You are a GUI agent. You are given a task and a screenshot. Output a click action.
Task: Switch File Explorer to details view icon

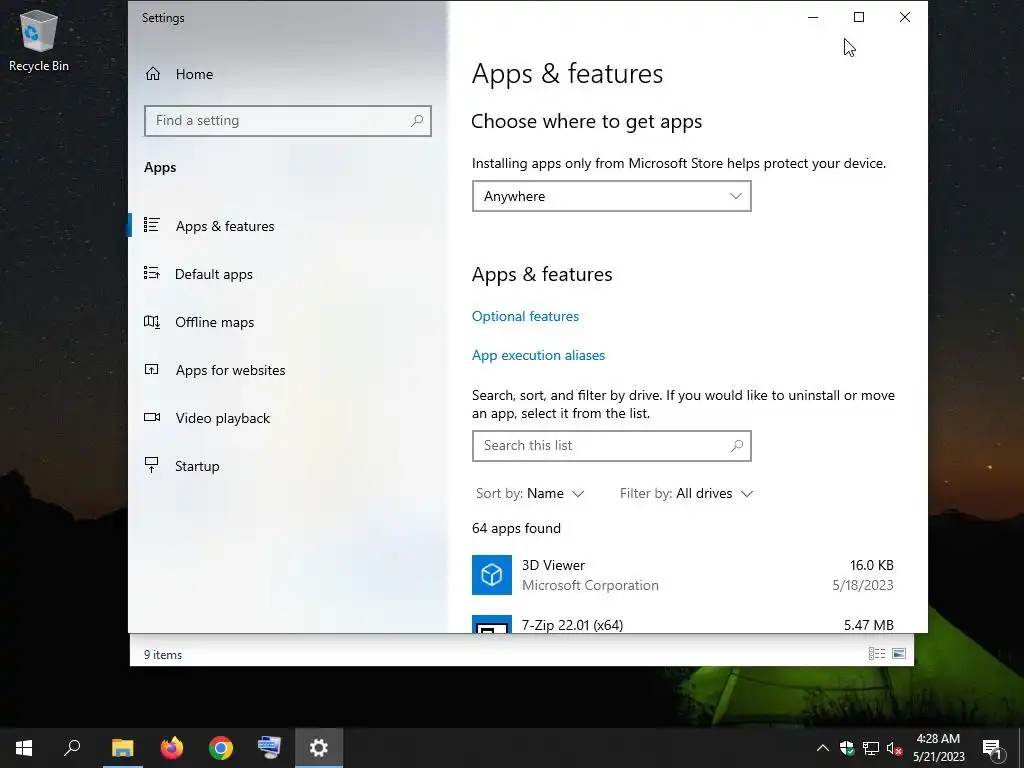click(x=876, y=654)
